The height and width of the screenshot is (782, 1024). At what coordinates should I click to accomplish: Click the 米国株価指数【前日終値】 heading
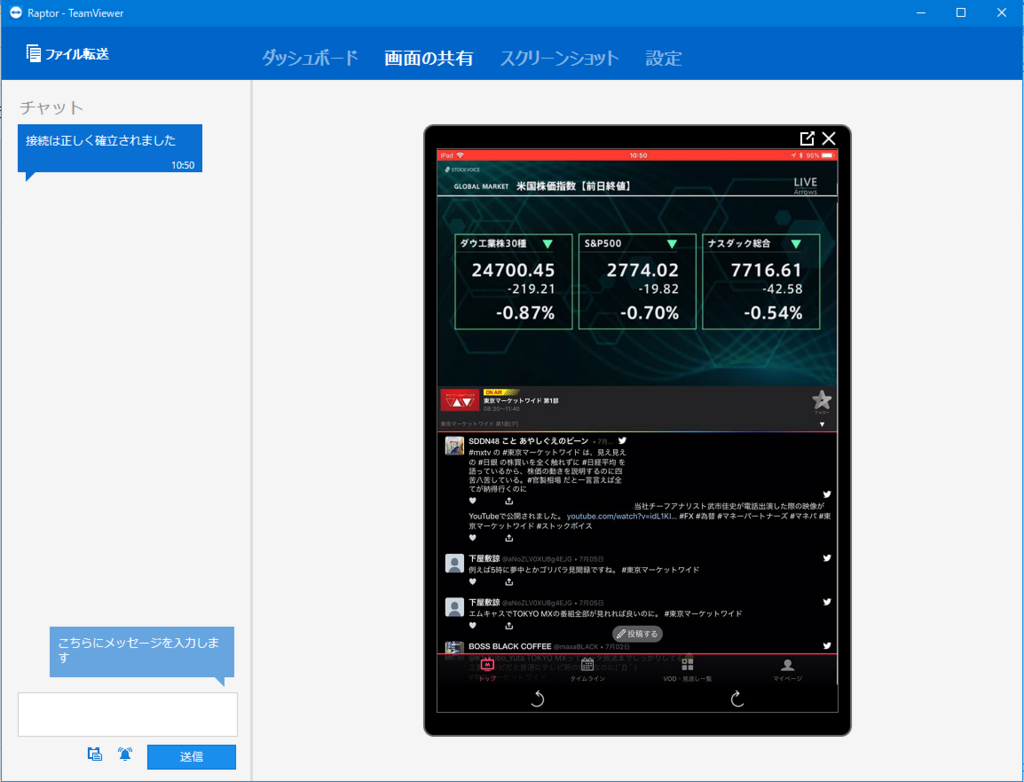point(574,186)
